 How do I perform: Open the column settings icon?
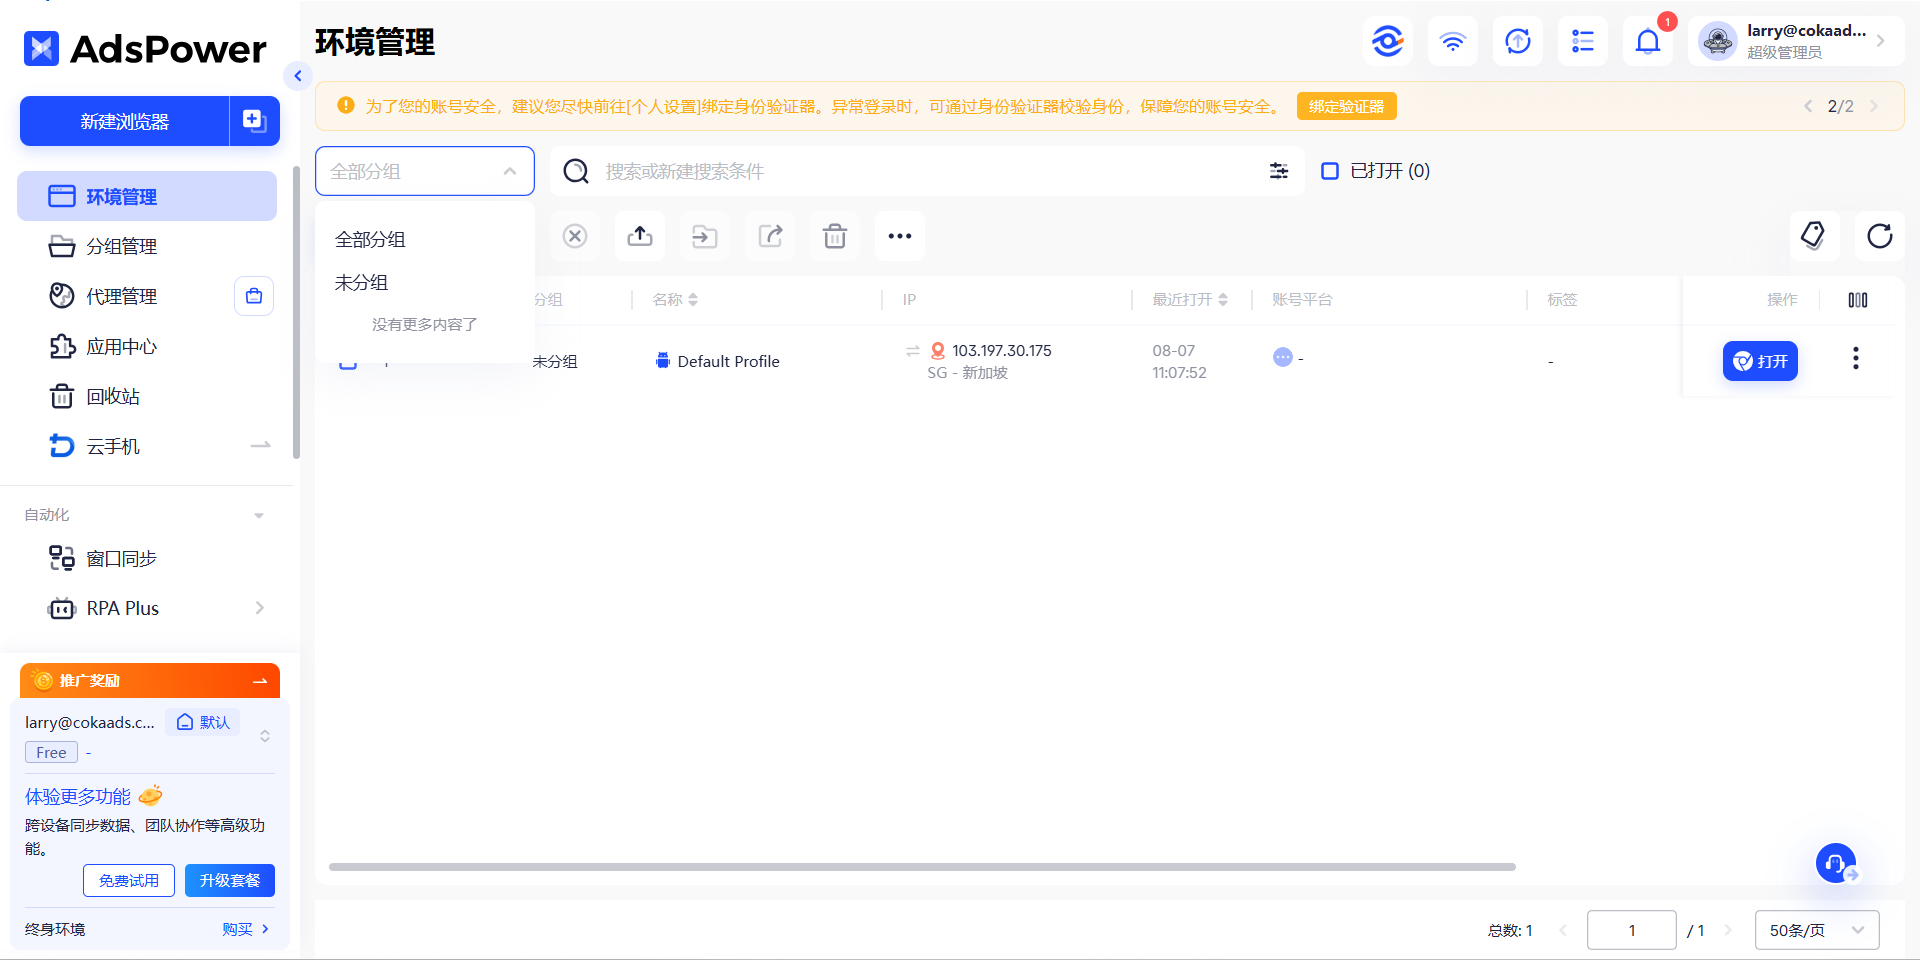click(1858, 300)
